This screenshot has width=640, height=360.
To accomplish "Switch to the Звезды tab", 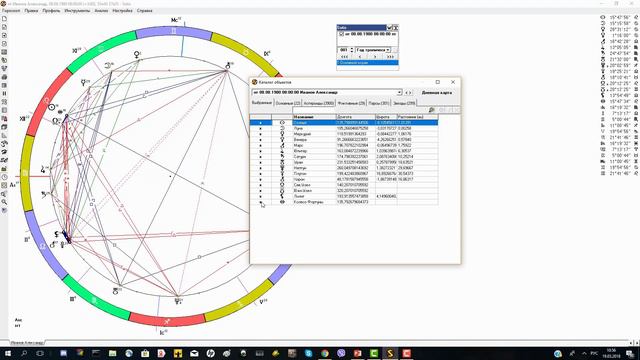I will pyautogui.click(x=404, y=103).
